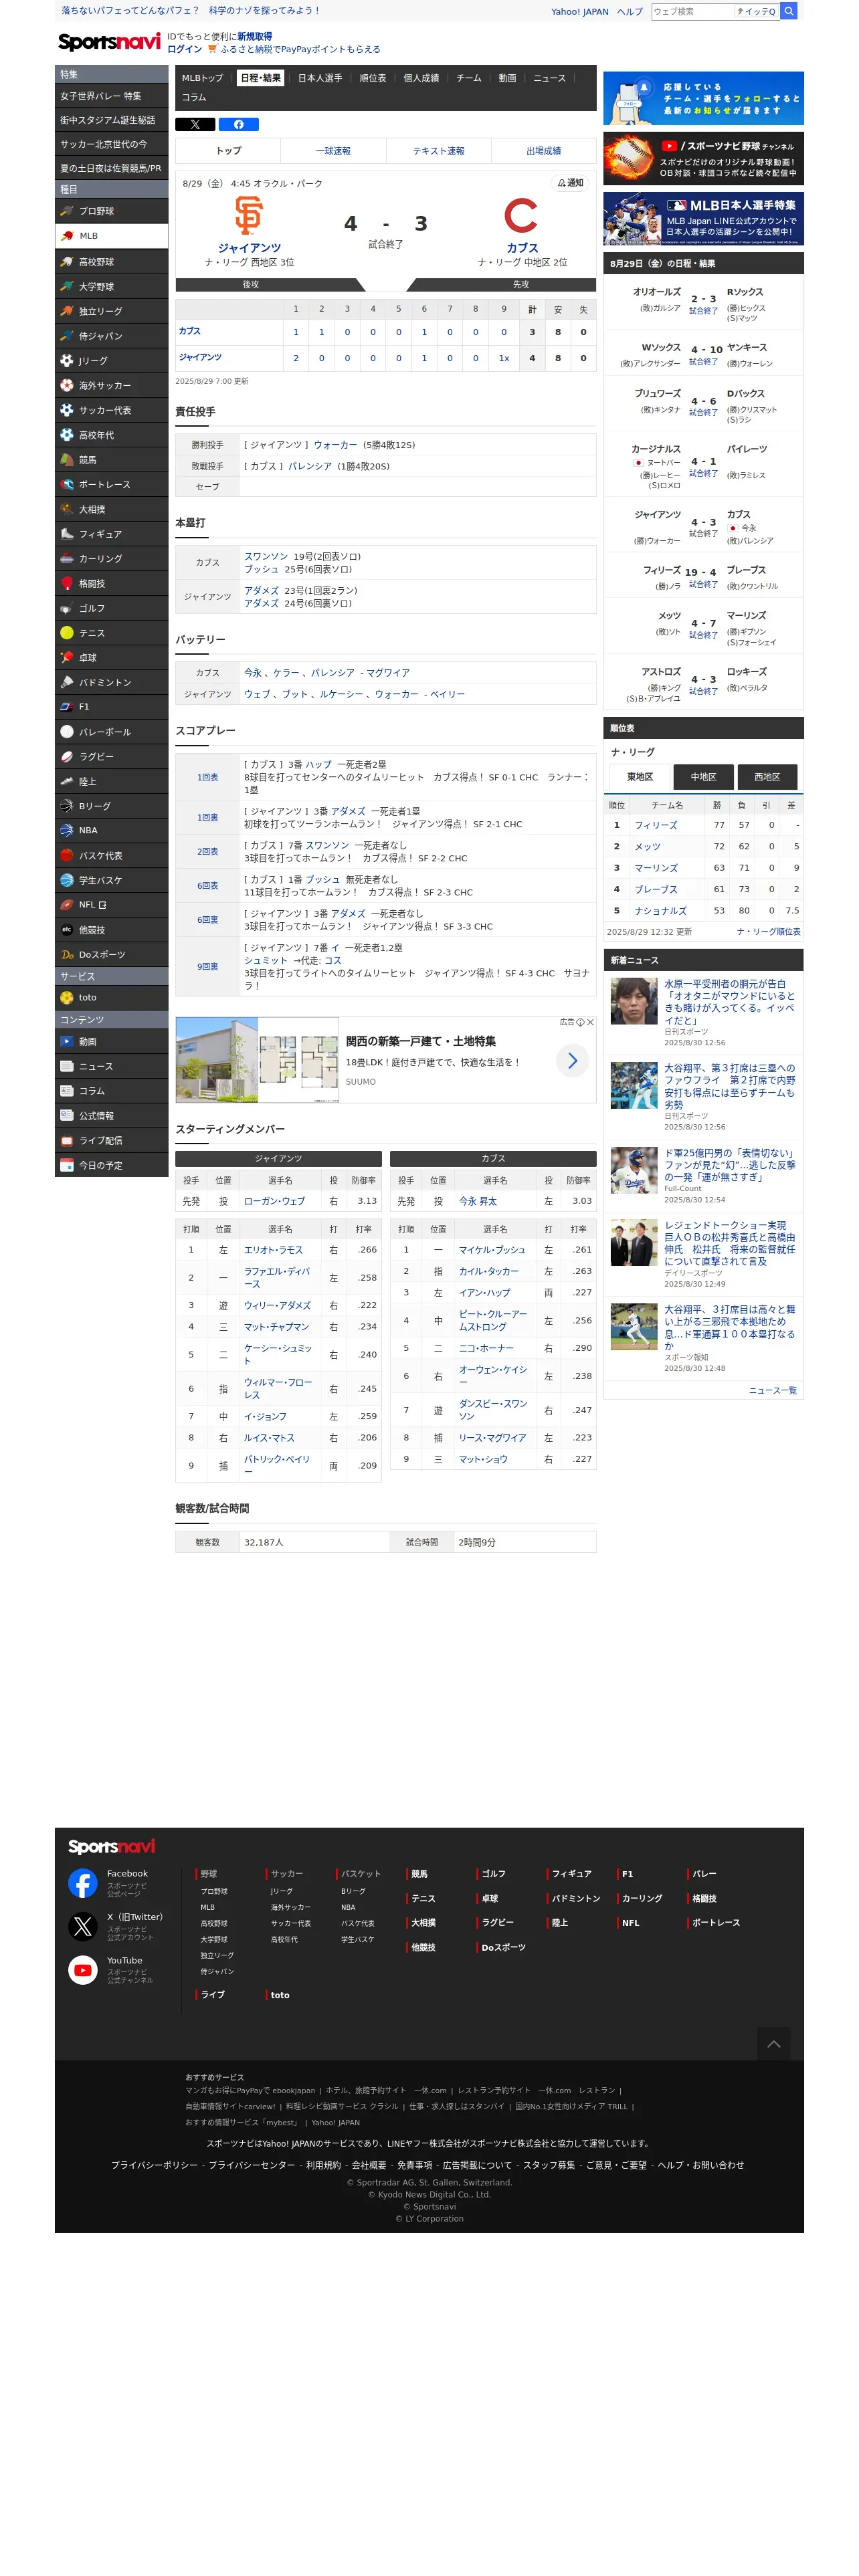
Task: Click the footer Facebook icon
Action: [83, 1883]
